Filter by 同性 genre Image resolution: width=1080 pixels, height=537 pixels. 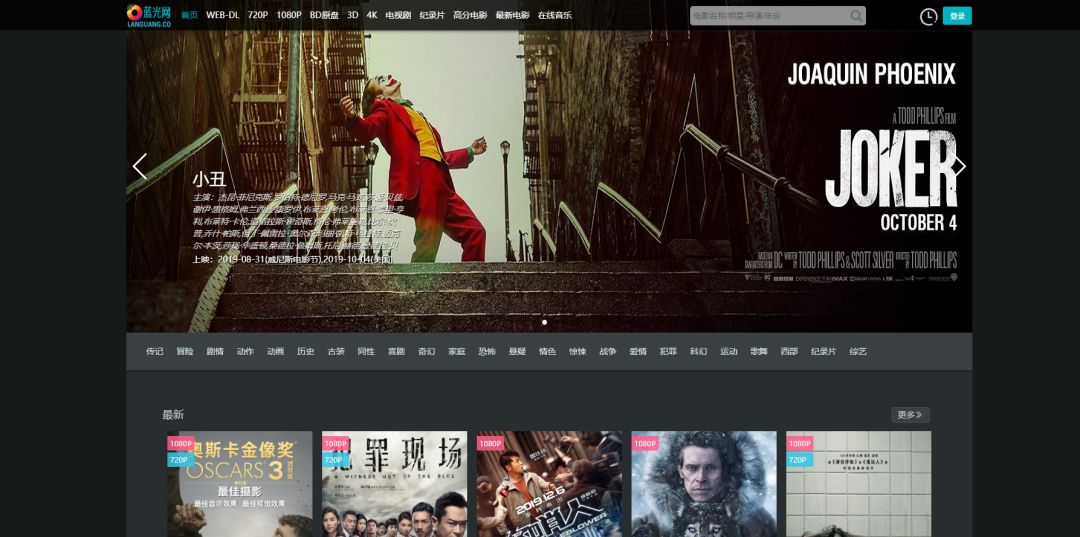pos(366,352)
